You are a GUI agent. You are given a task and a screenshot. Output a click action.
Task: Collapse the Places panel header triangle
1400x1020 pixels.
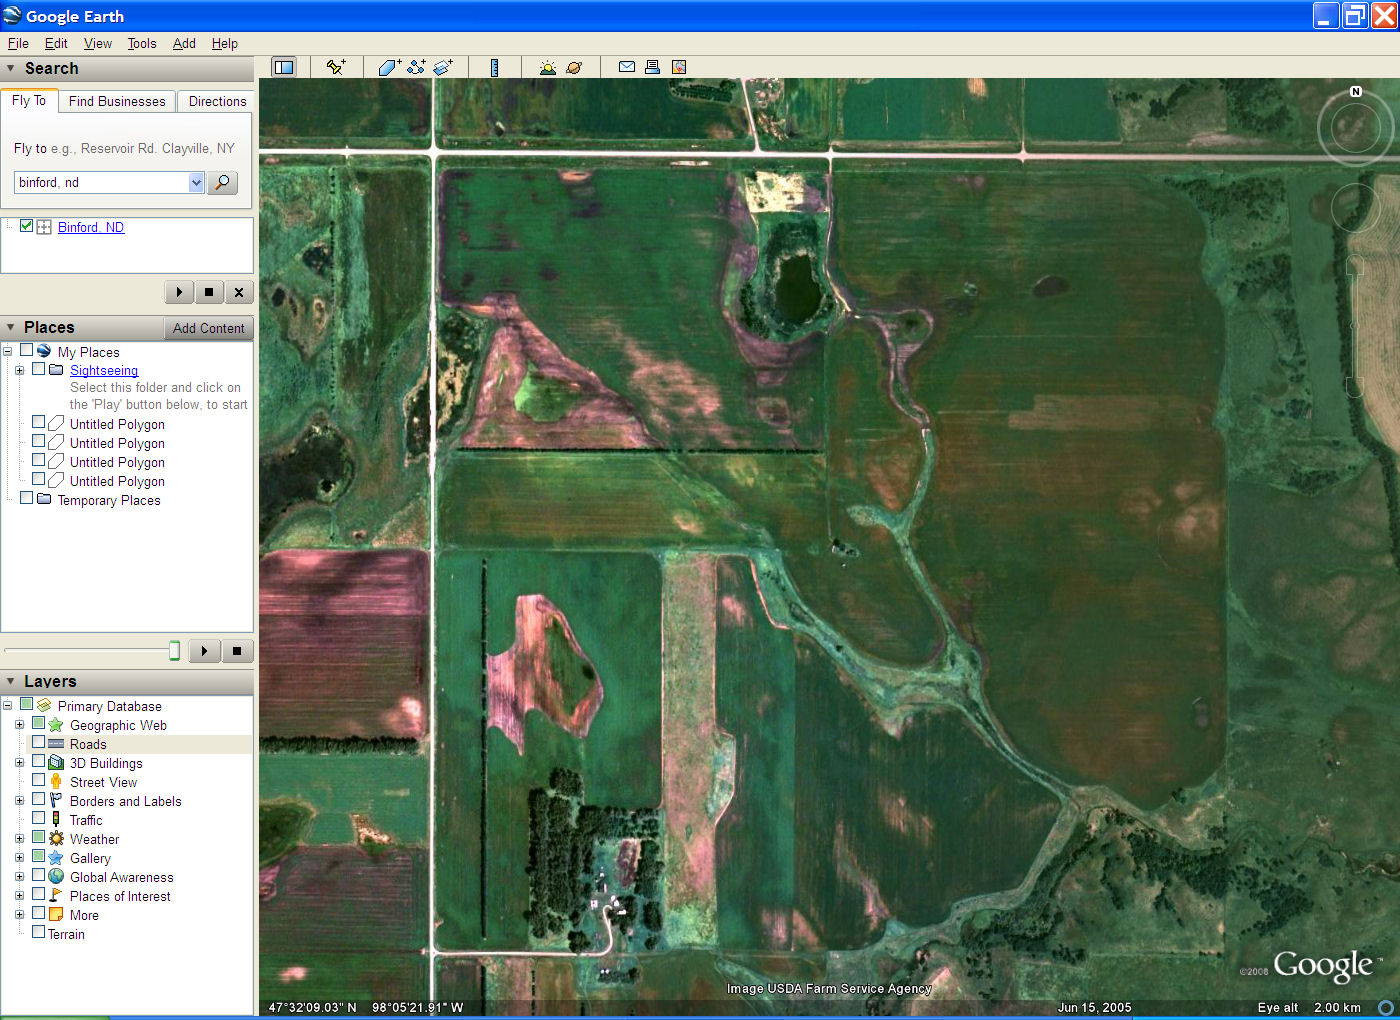[x=11, y=327]
